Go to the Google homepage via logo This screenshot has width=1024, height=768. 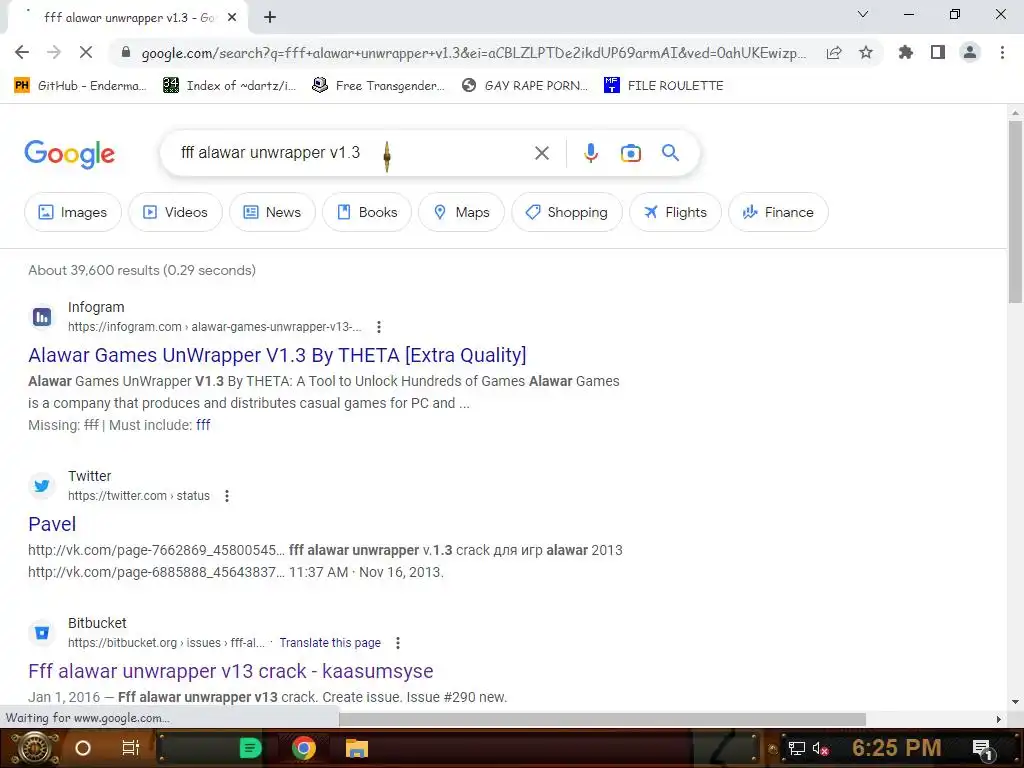pos(69,154)
